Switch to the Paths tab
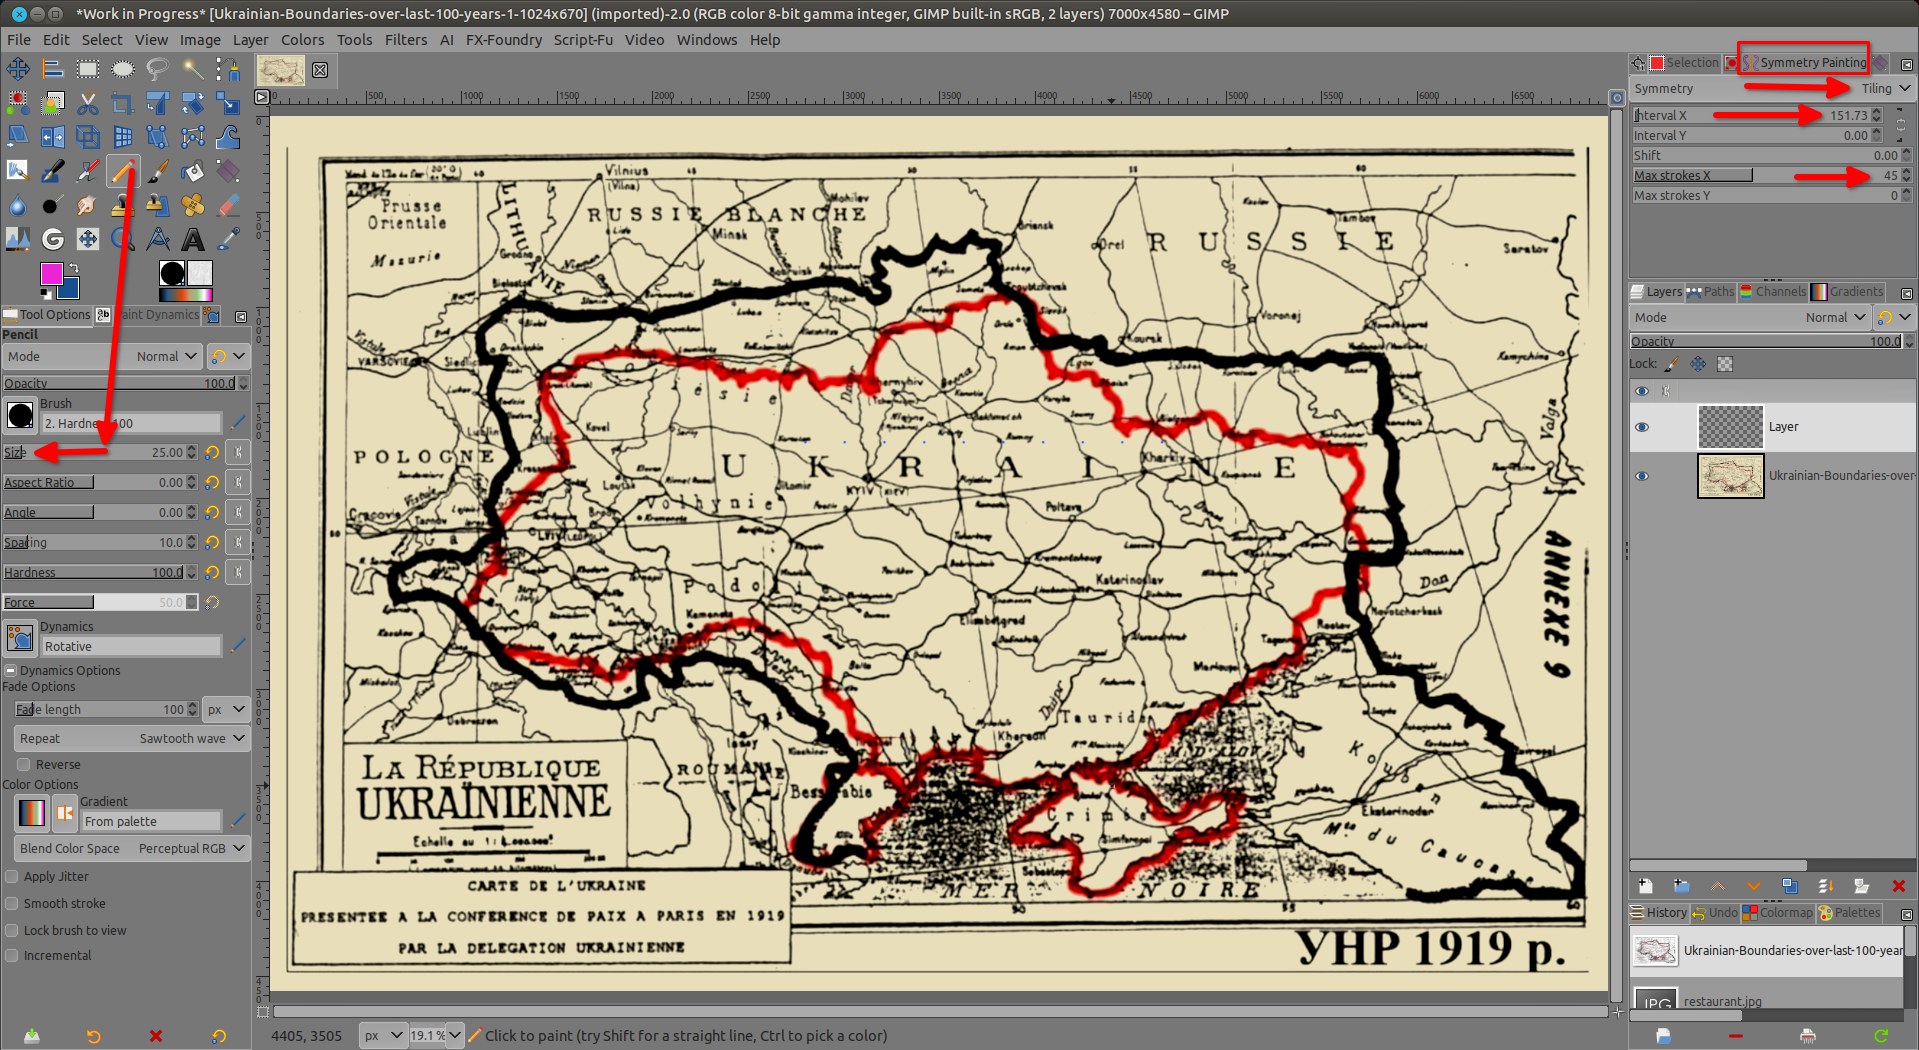 pyautogui.click(x=1710, y=292)
